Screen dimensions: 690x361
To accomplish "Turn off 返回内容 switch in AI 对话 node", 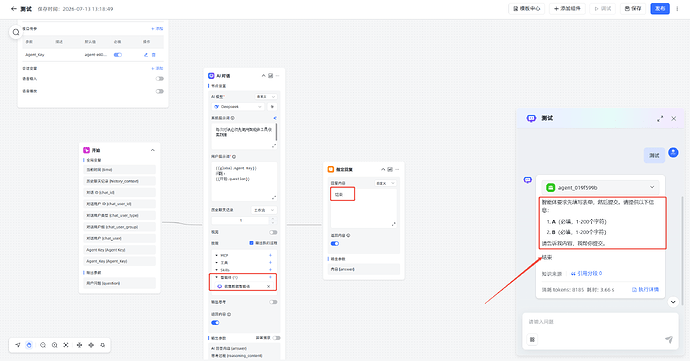I will 215,323.
